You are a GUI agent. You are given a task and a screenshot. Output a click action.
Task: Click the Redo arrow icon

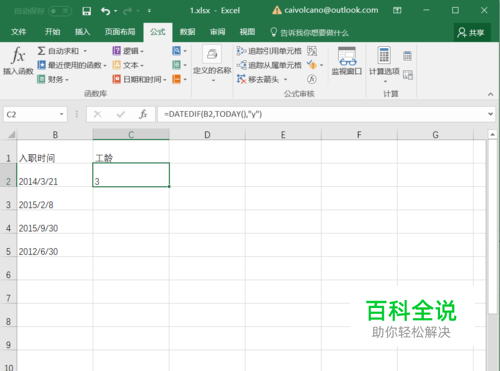coord(127,11)
